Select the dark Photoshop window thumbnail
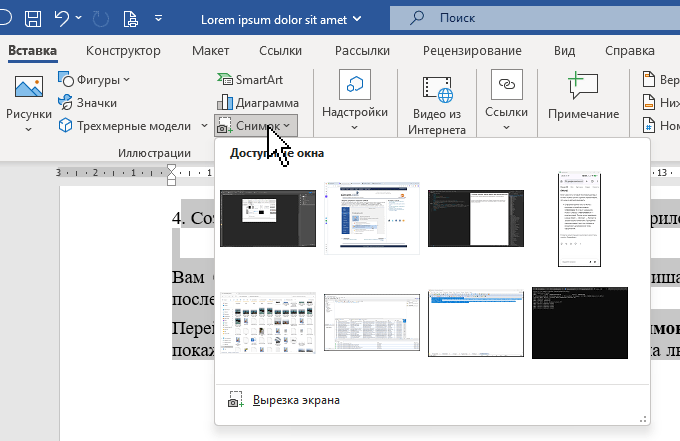Screen dimensions: 680x441 (268, 219)
